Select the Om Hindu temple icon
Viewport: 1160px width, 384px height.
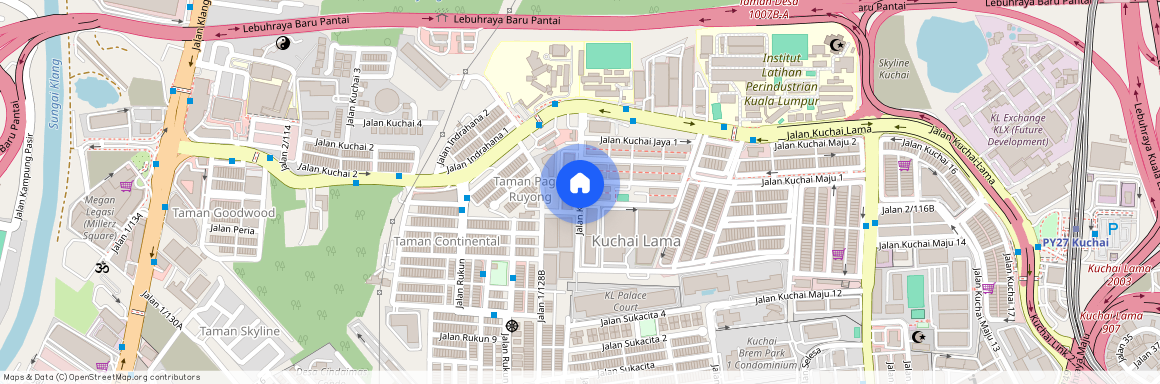point(101,268)
